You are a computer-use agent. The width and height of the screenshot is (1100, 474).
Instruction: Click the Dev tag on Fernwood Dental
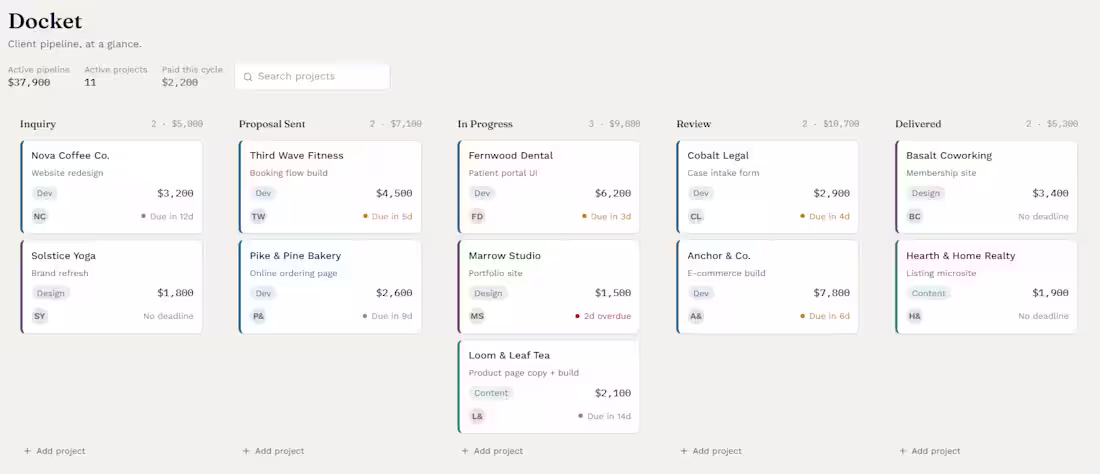[482, 193]
